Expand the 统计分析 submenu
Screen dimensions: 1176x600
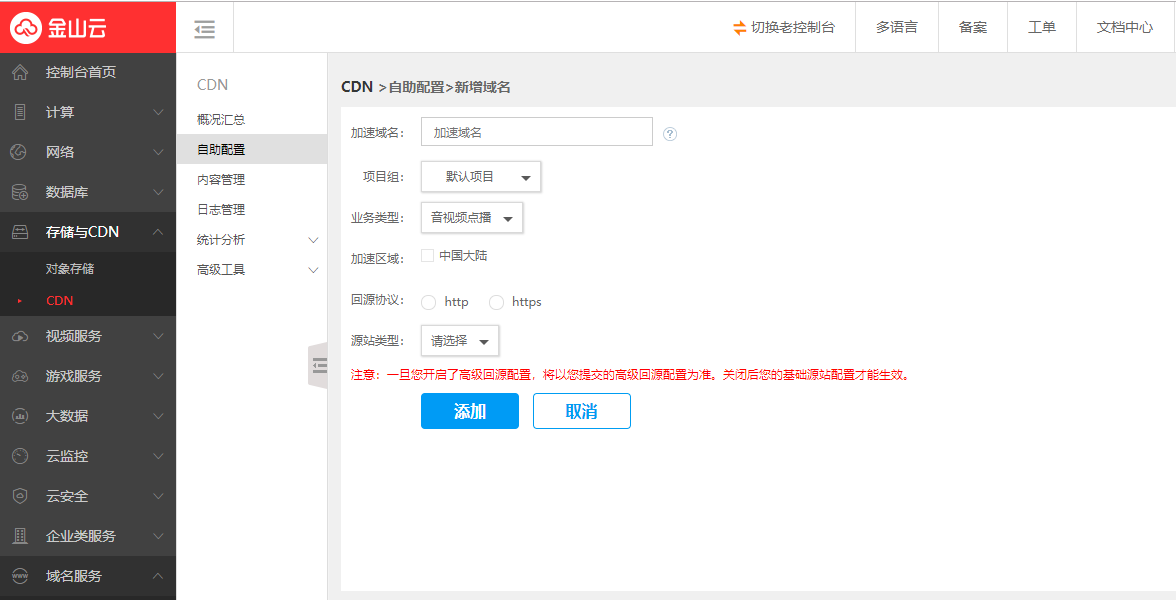[314, 240]
